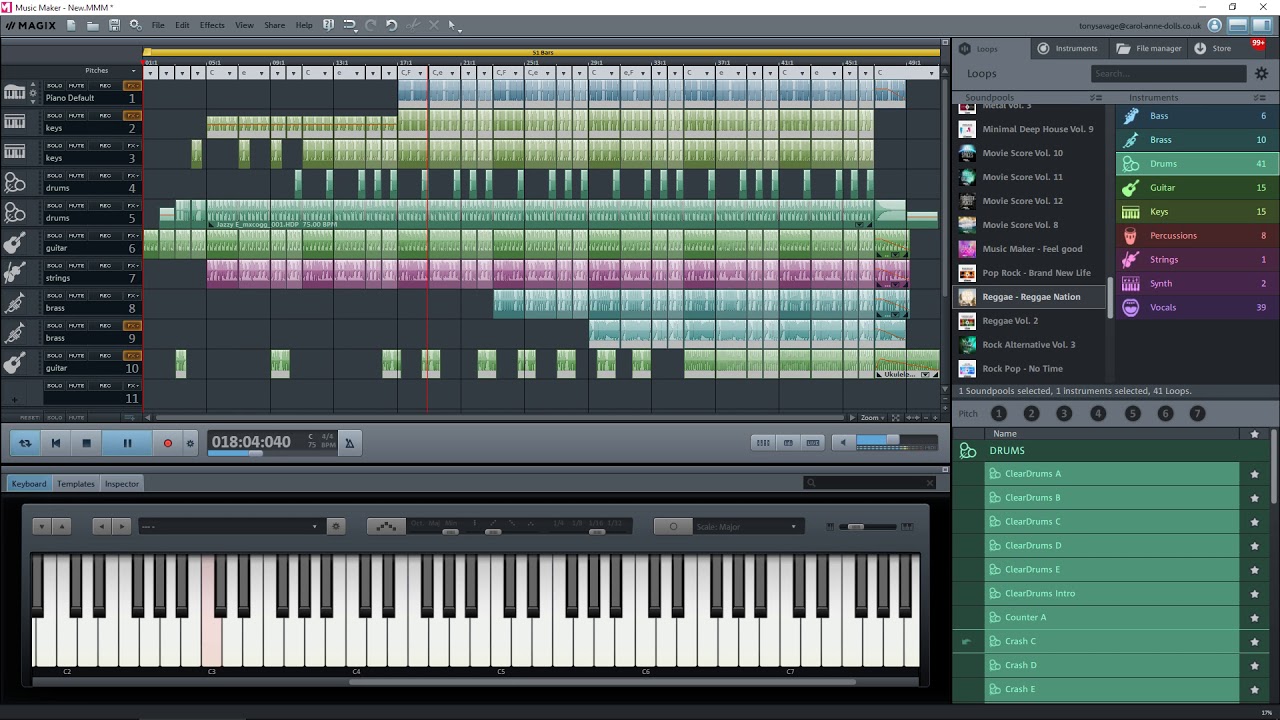
Task: Open the C,F chord marker dropdown at bar 17
Action: (x=421, y=73)
